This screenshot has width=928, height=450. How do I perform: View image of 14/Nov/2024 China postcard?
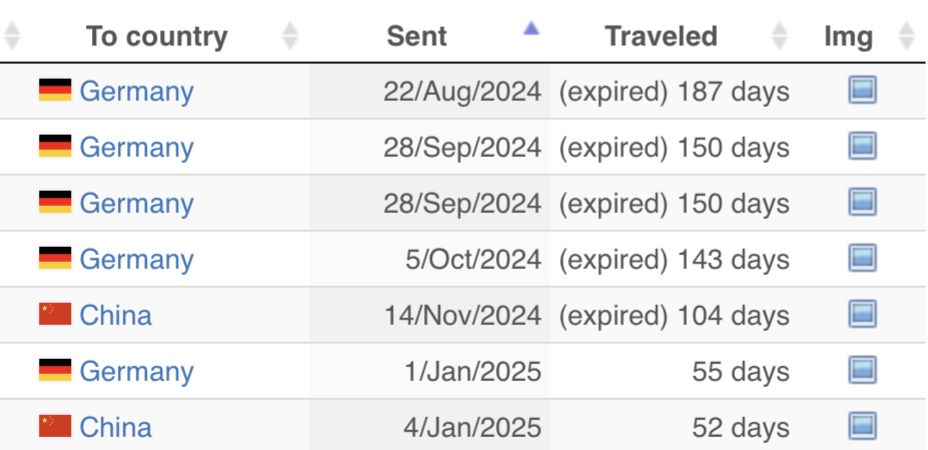tap(862, 314)
